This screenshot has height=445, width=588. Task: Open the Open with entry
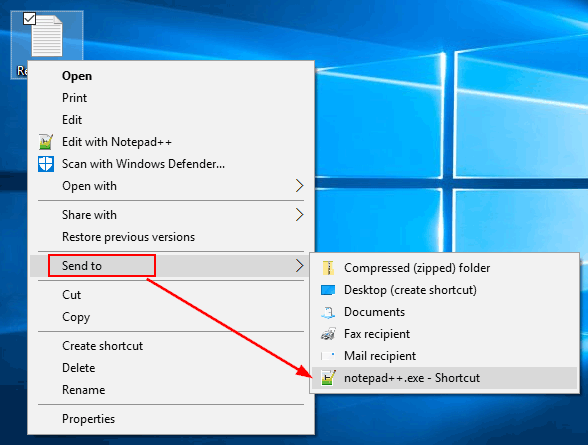(171, 186)
